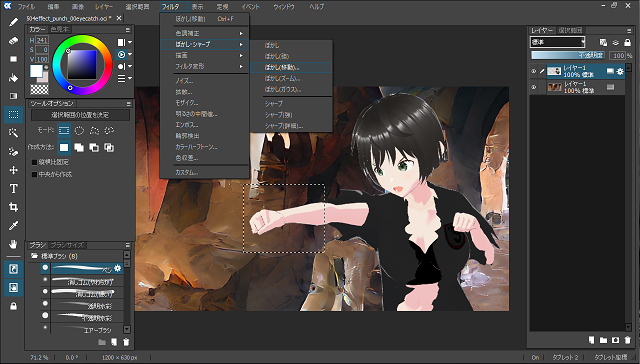Open the layer panel options menu
This screenshot has height=364, width=640.
[x=629, y=31]
